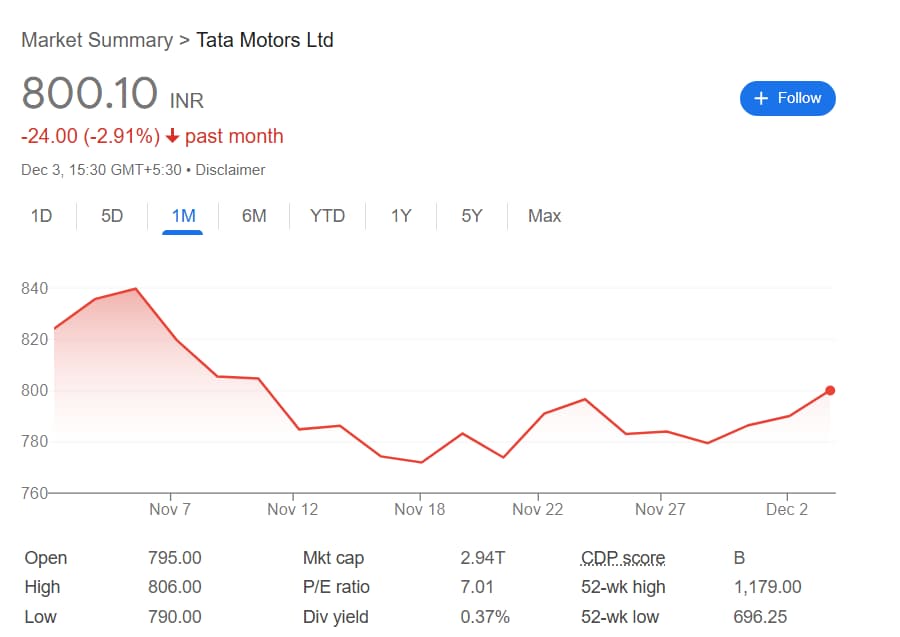This screenshot has height=637, width=900.
Task: Click the High label in the stats table
Action: (42, 587)
